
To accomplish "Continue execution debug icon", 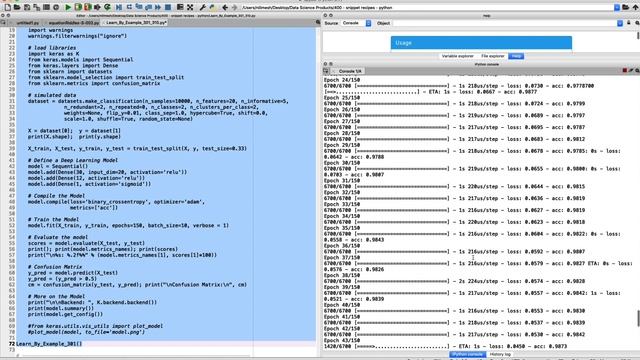I will pos(158,7).
